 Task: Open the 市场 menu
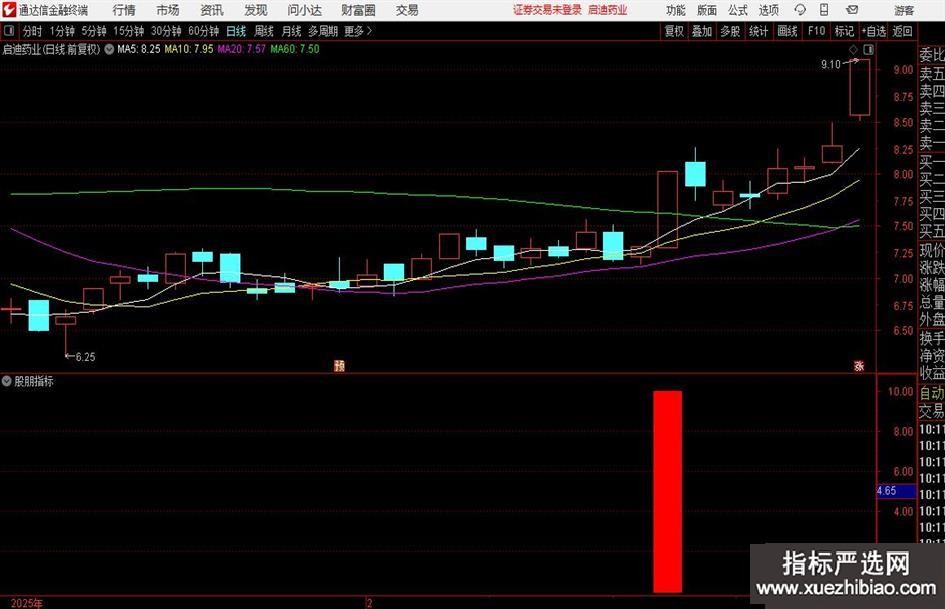pyautogui.click(x=168, y=10)
